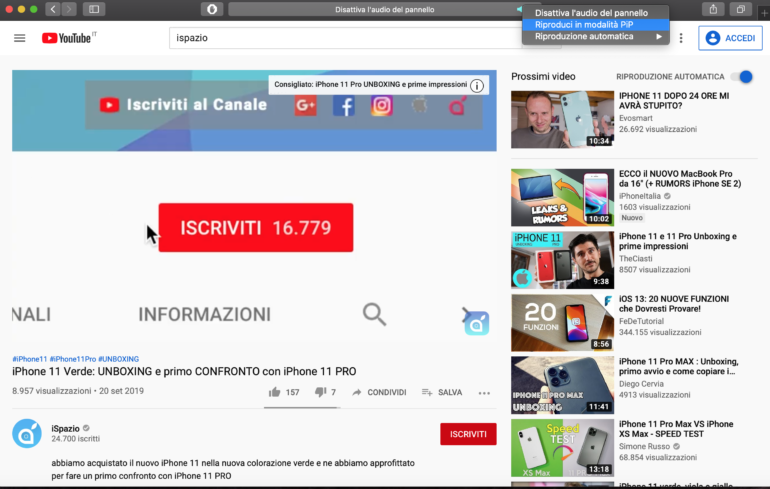Image resolution: width=770 pixels, height=489 pixels.
Task: Expand Riproduzione automatica submenu
Action: coord(595,36)
